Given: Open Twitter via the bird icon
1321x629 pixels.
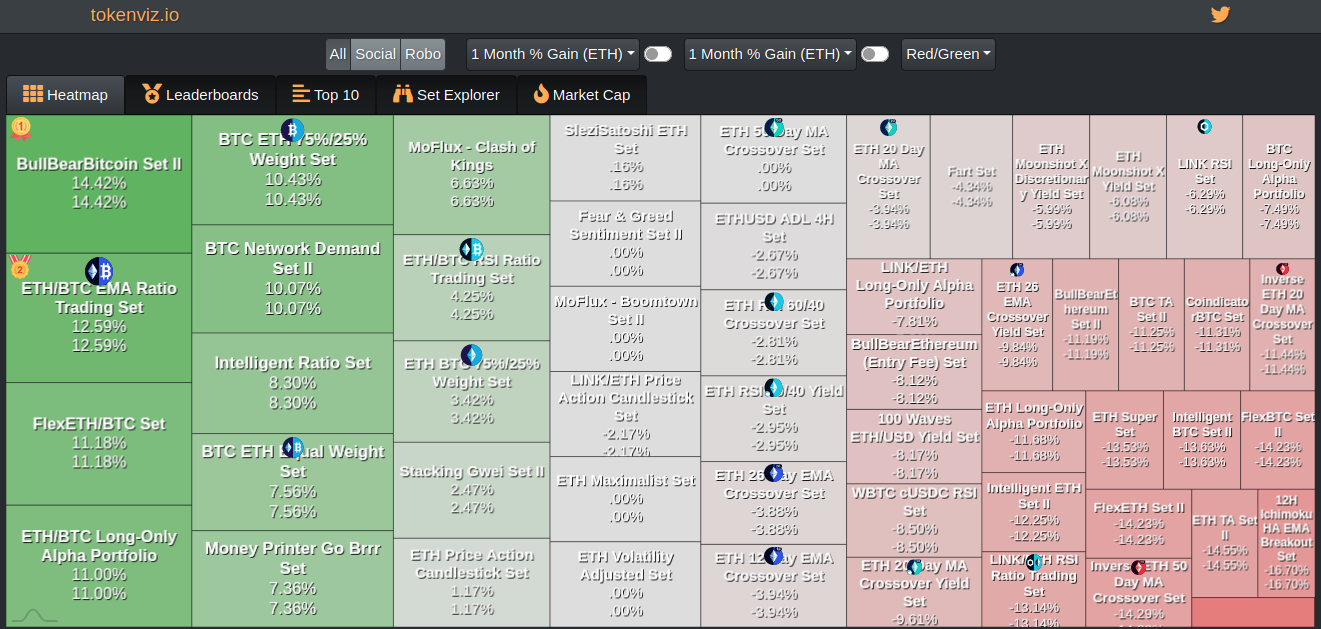Looking at the screenshot, I should [1220, 14].
